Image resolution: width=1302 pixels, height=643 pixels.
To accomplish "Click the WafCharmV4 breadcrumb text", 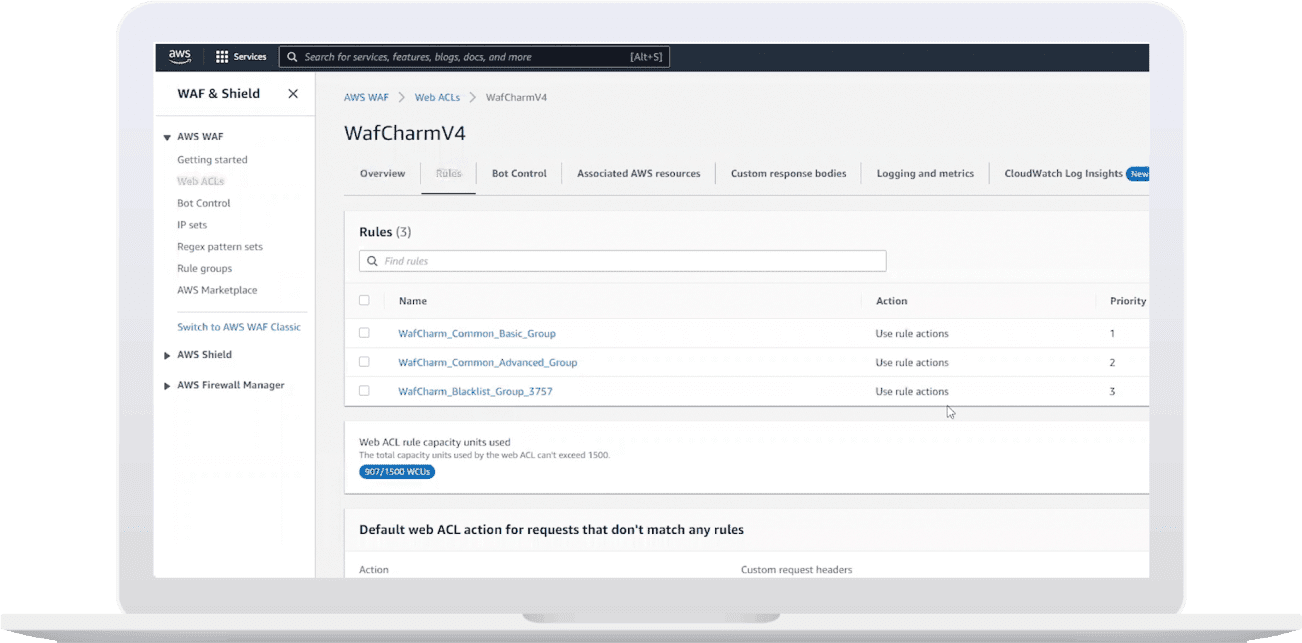I will (x=516, y=98).
